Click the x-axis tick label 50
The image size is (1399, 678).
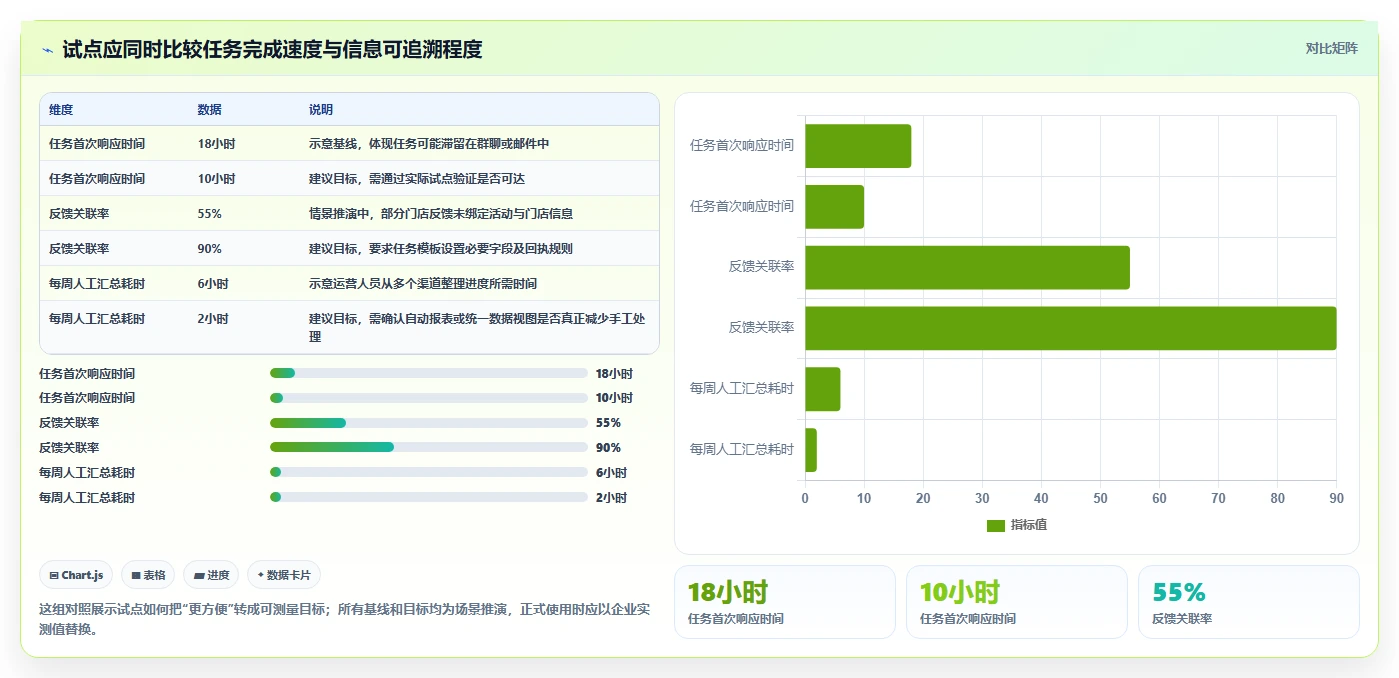click(x=1100, y=498)
